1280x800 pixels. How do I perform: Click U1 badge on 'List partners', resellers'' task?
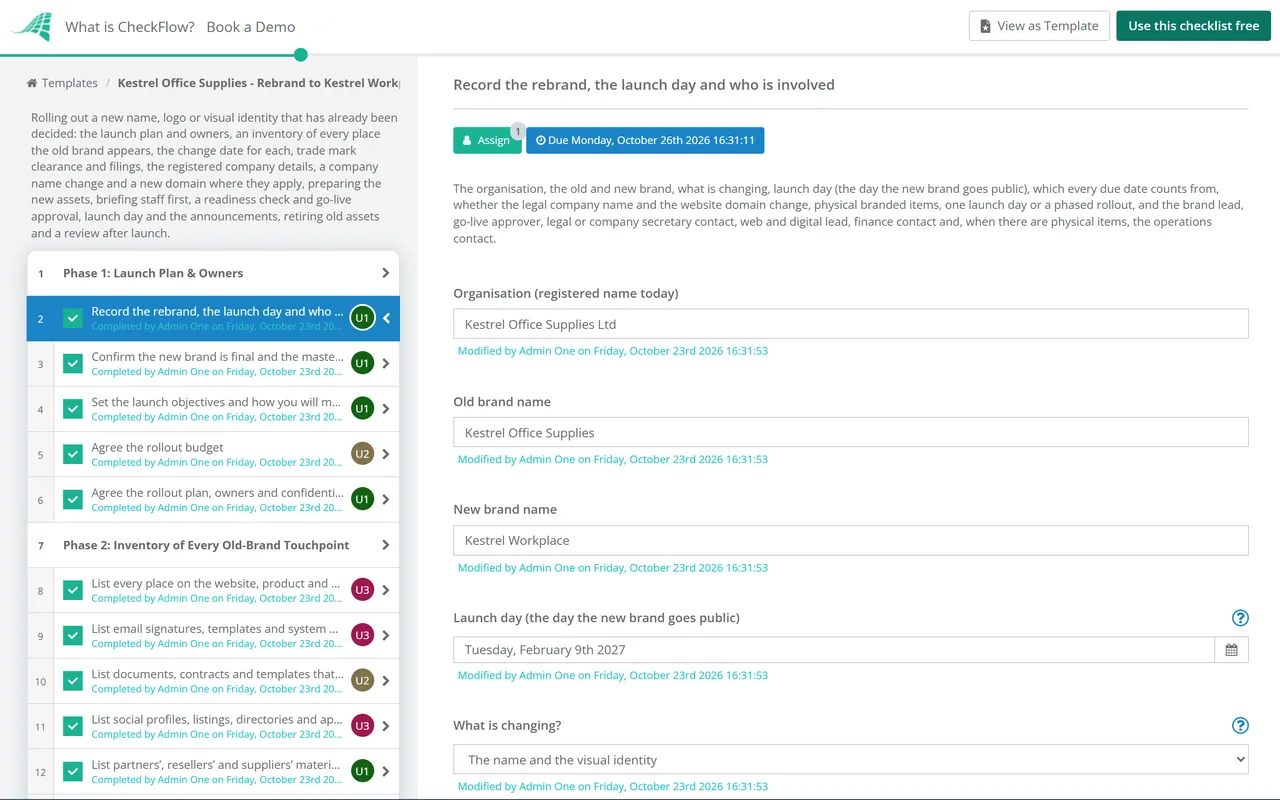362,771
